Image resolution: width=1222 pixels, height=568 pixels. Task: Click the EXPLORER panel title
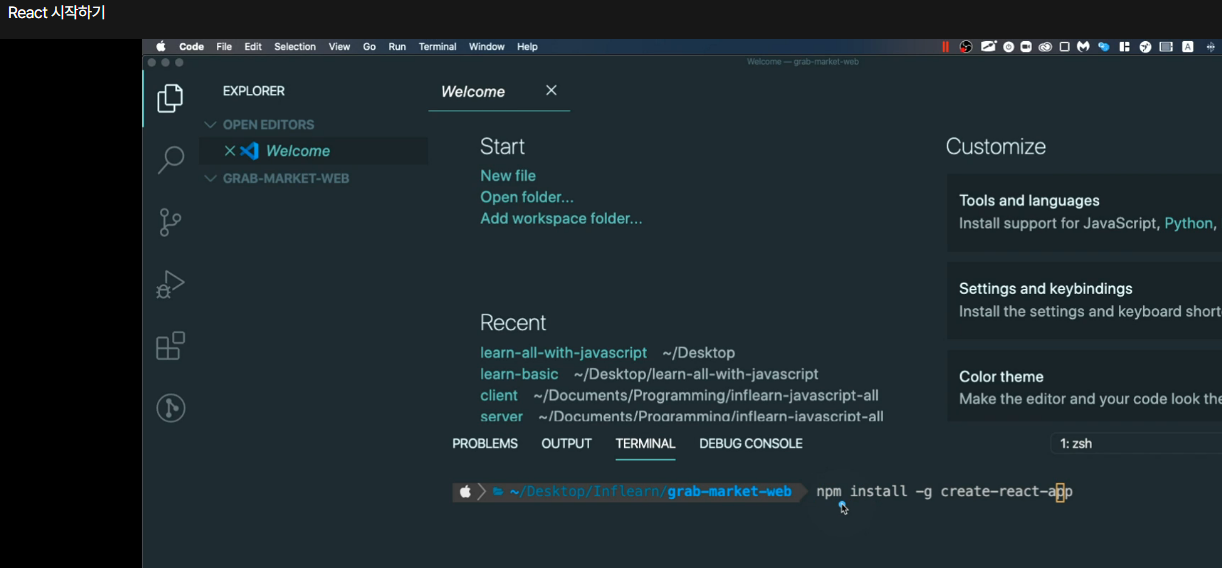253,91
